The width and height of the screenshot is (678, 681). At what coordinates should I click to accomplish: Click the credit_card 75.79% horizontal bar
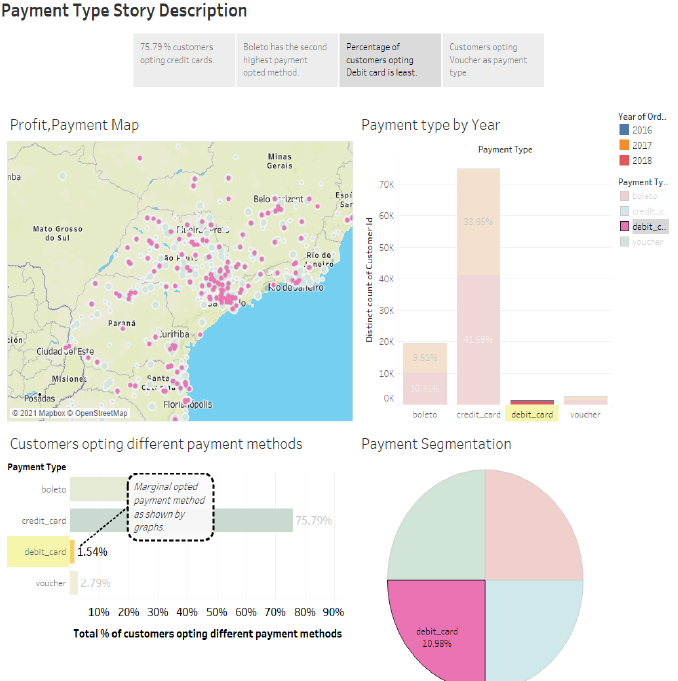click(x=181, y=520)
